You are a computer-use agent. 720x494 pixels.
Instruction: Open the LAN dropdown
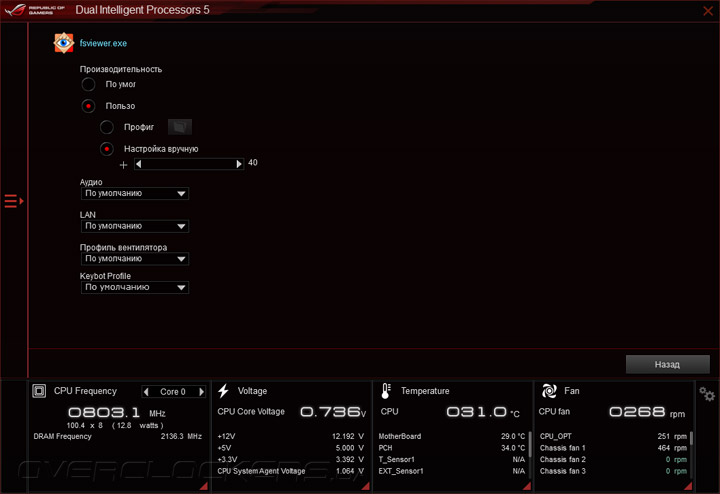135,226
